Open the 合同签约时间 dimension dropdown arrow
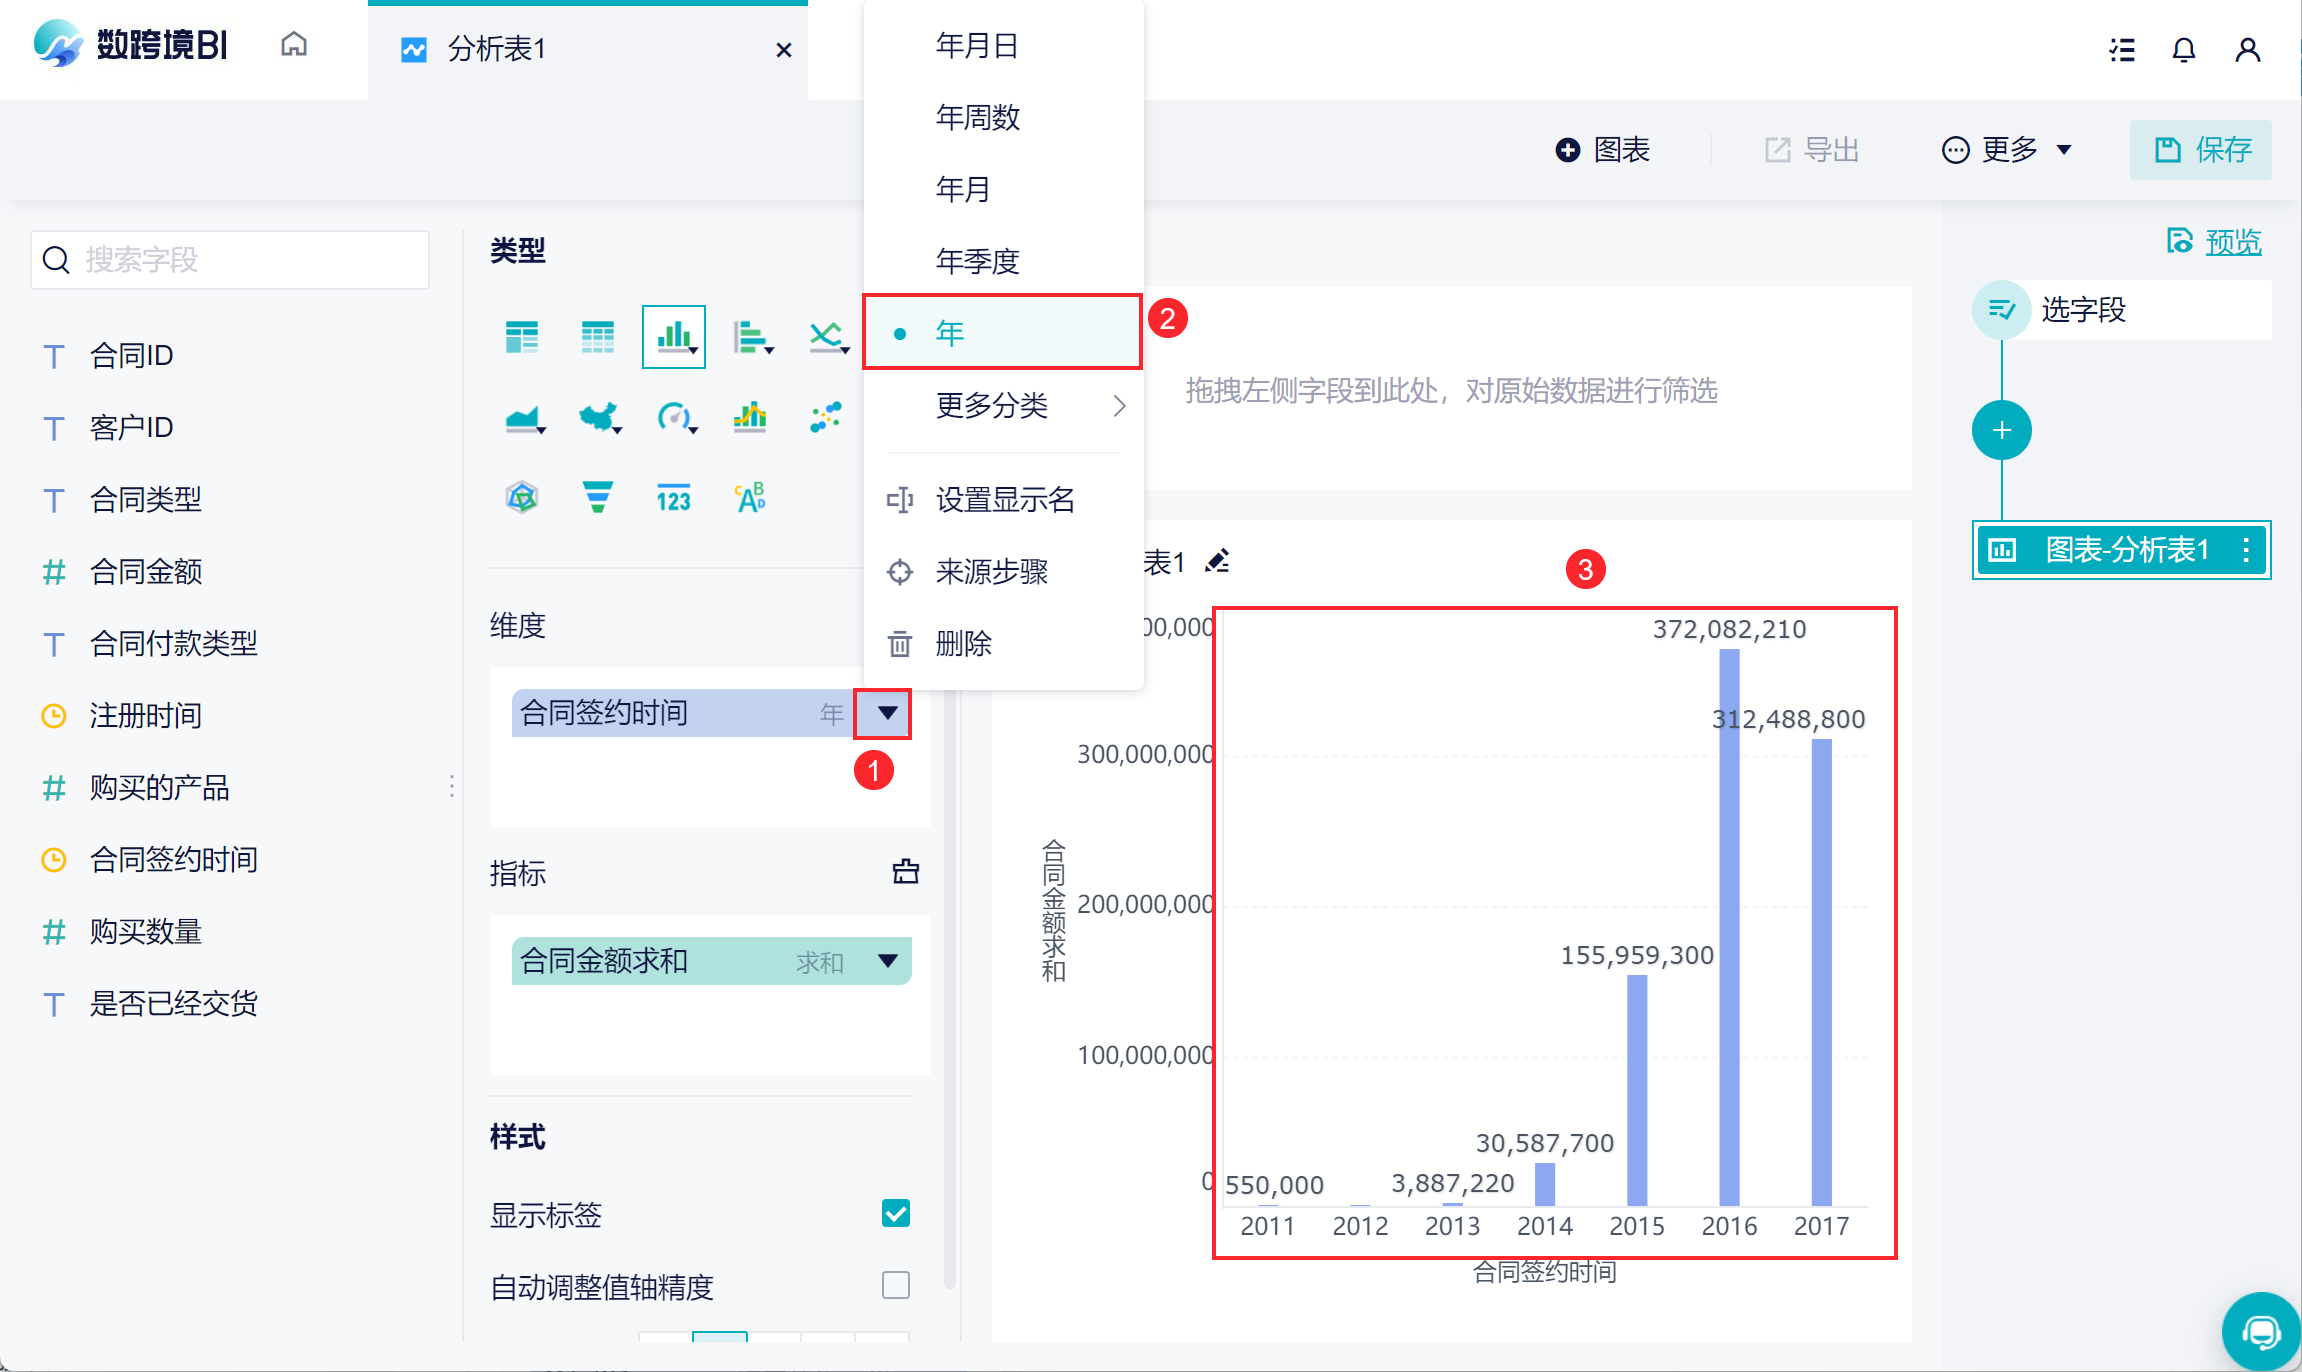Image resolution: width=2302 pixels, height=1372 pixels. [x=887, y=713]
